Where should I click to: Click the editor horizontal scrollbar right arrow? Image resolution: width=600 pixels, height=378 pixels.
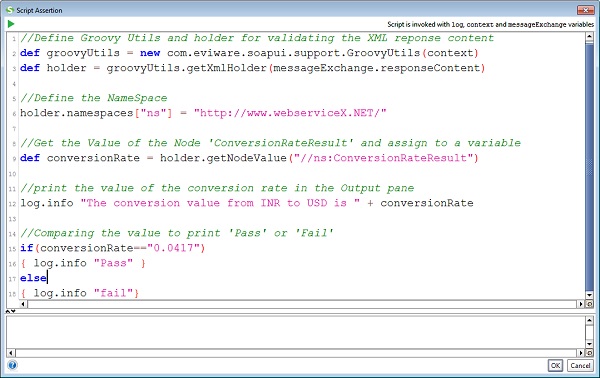click(581, 304)
